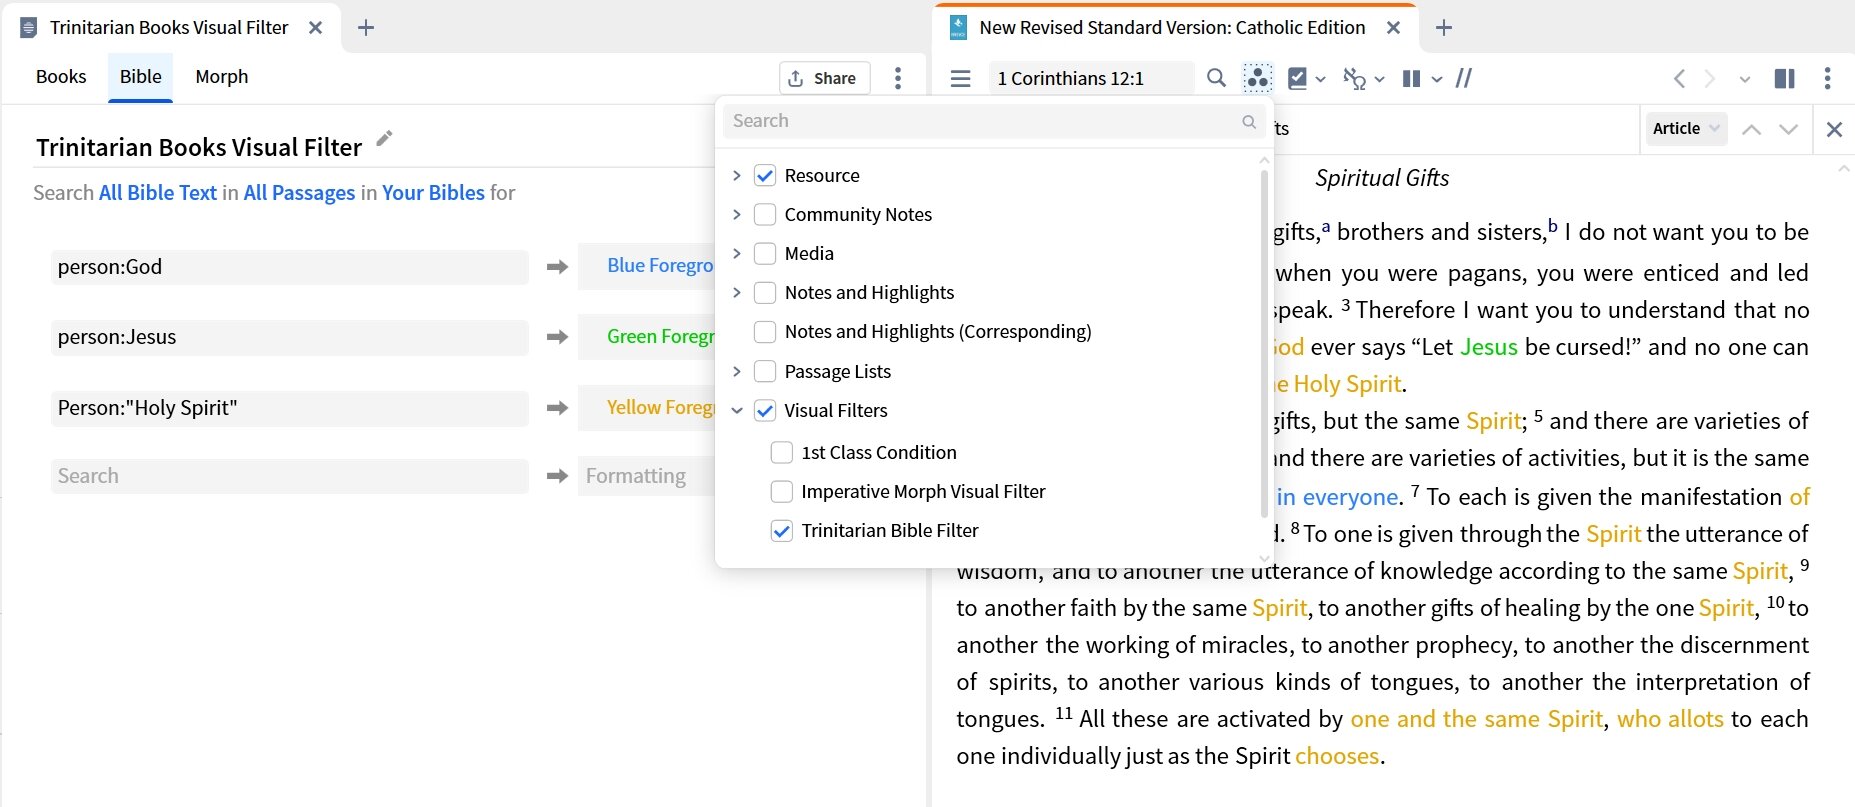Open the Blue Foreground formatting selector
This screenshot has width=1855, height=807.
pyautogui.click(x=647, y=266)
